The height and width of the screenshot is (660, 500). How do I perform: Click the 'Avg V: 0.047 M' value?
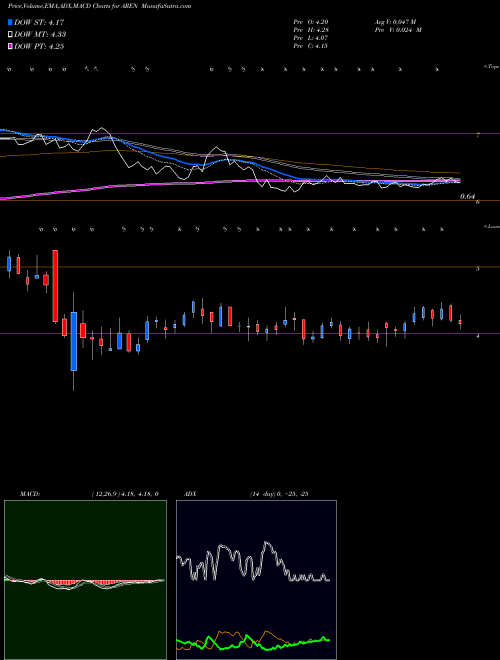point(396,22)
